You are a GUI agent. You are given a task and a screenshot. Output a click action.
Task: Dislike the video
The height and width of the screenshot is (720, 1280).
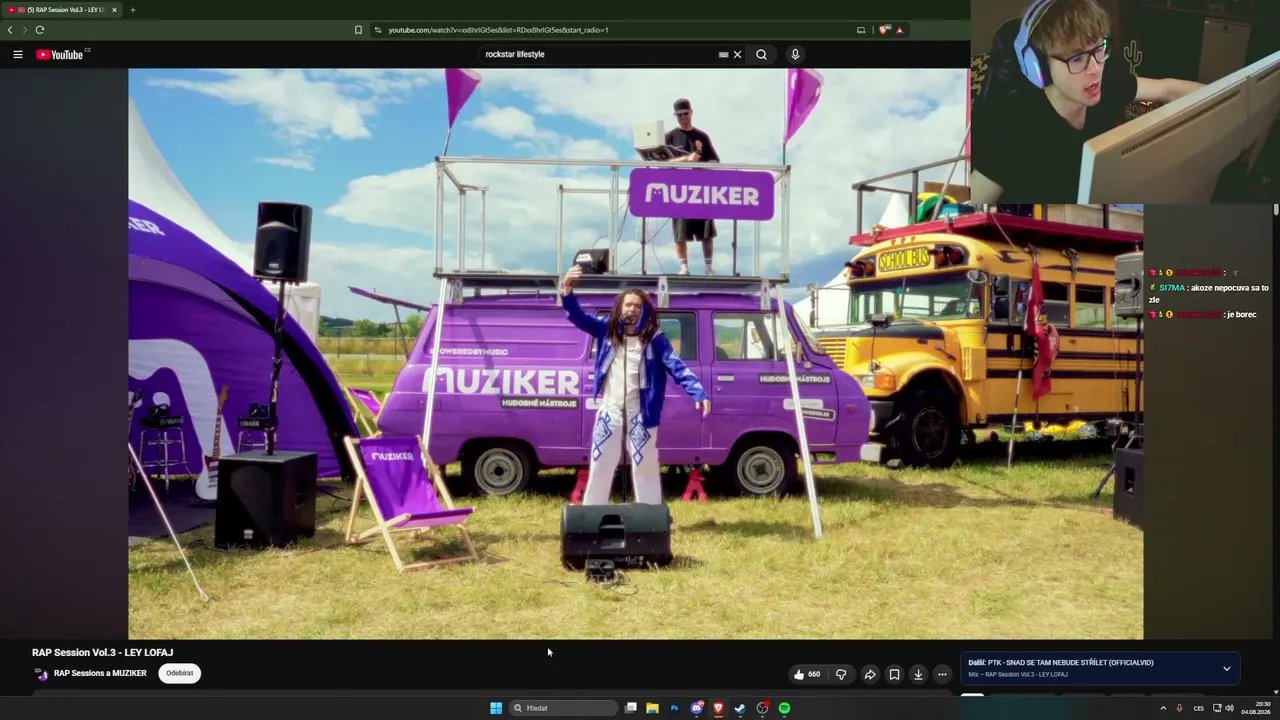(x=841, y=674)
